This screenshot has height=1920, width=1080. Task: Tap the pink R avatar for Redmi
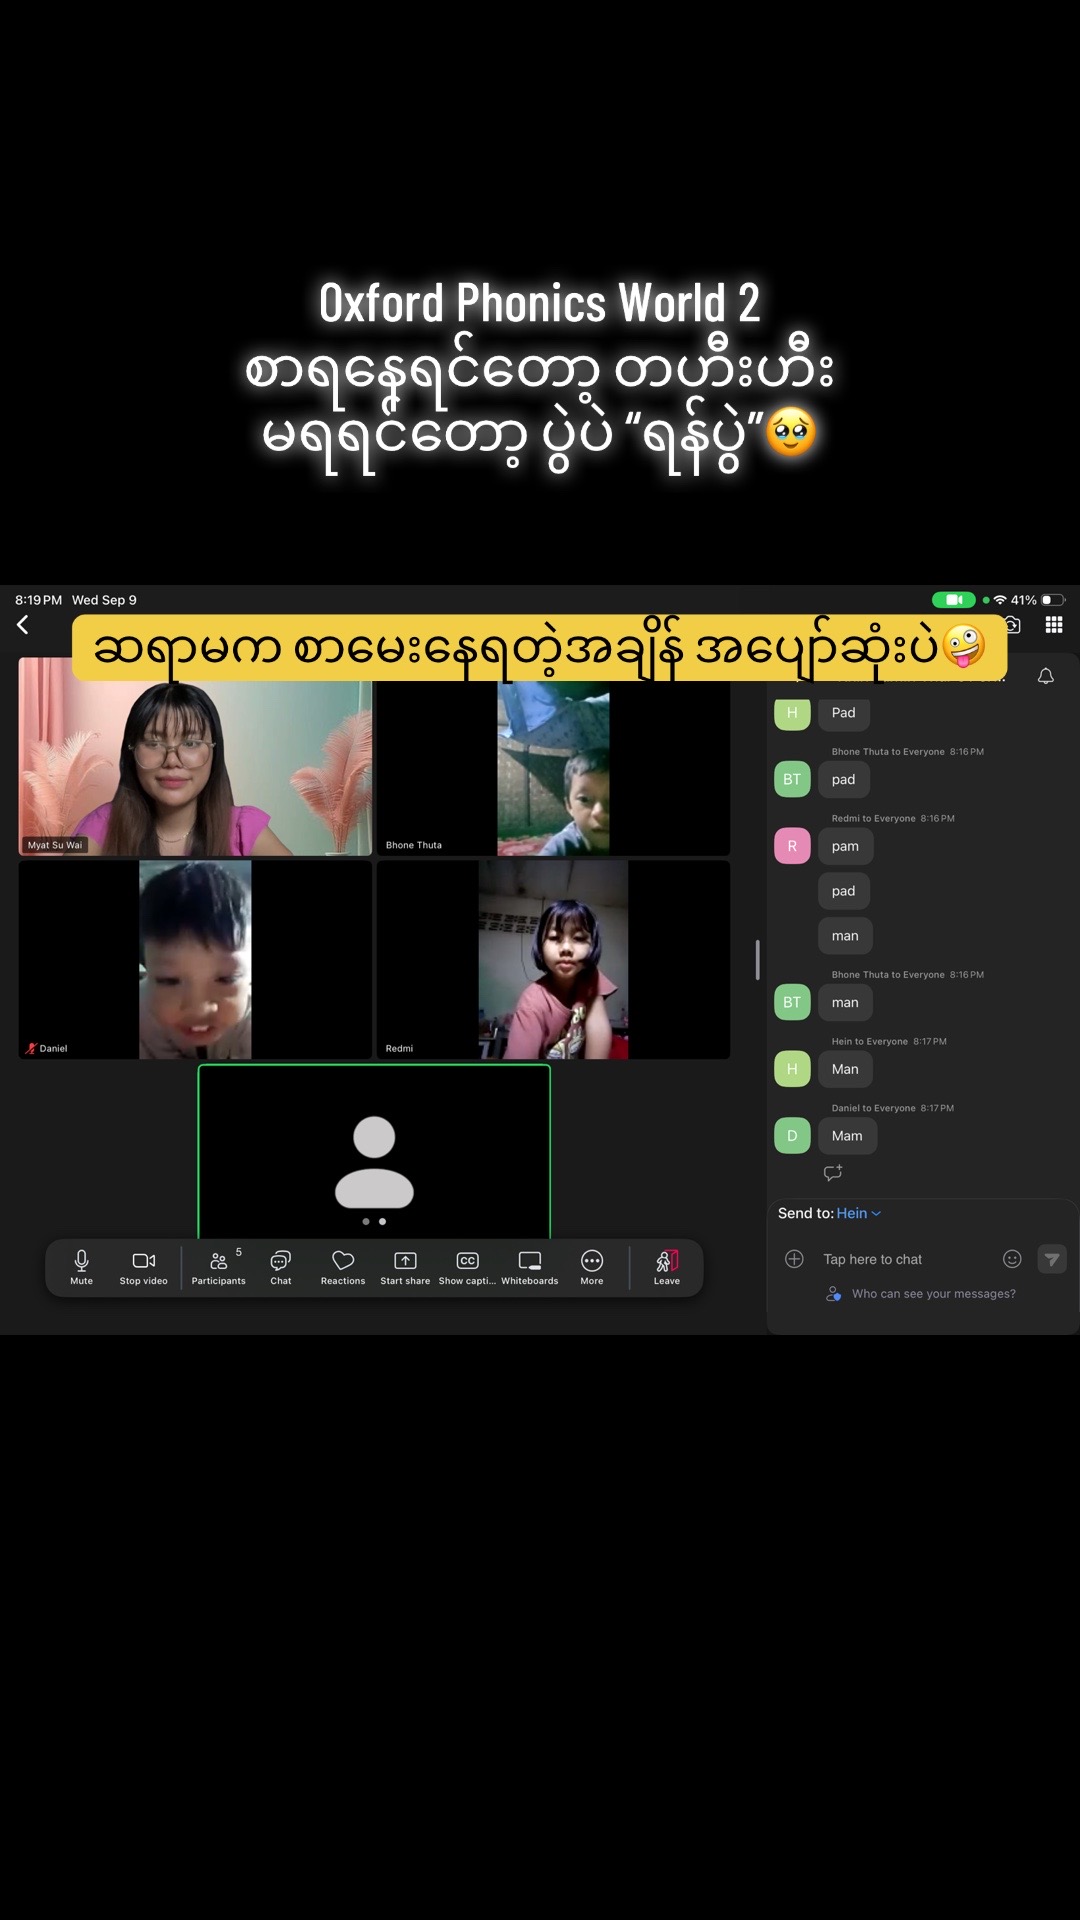pos(792,846)
